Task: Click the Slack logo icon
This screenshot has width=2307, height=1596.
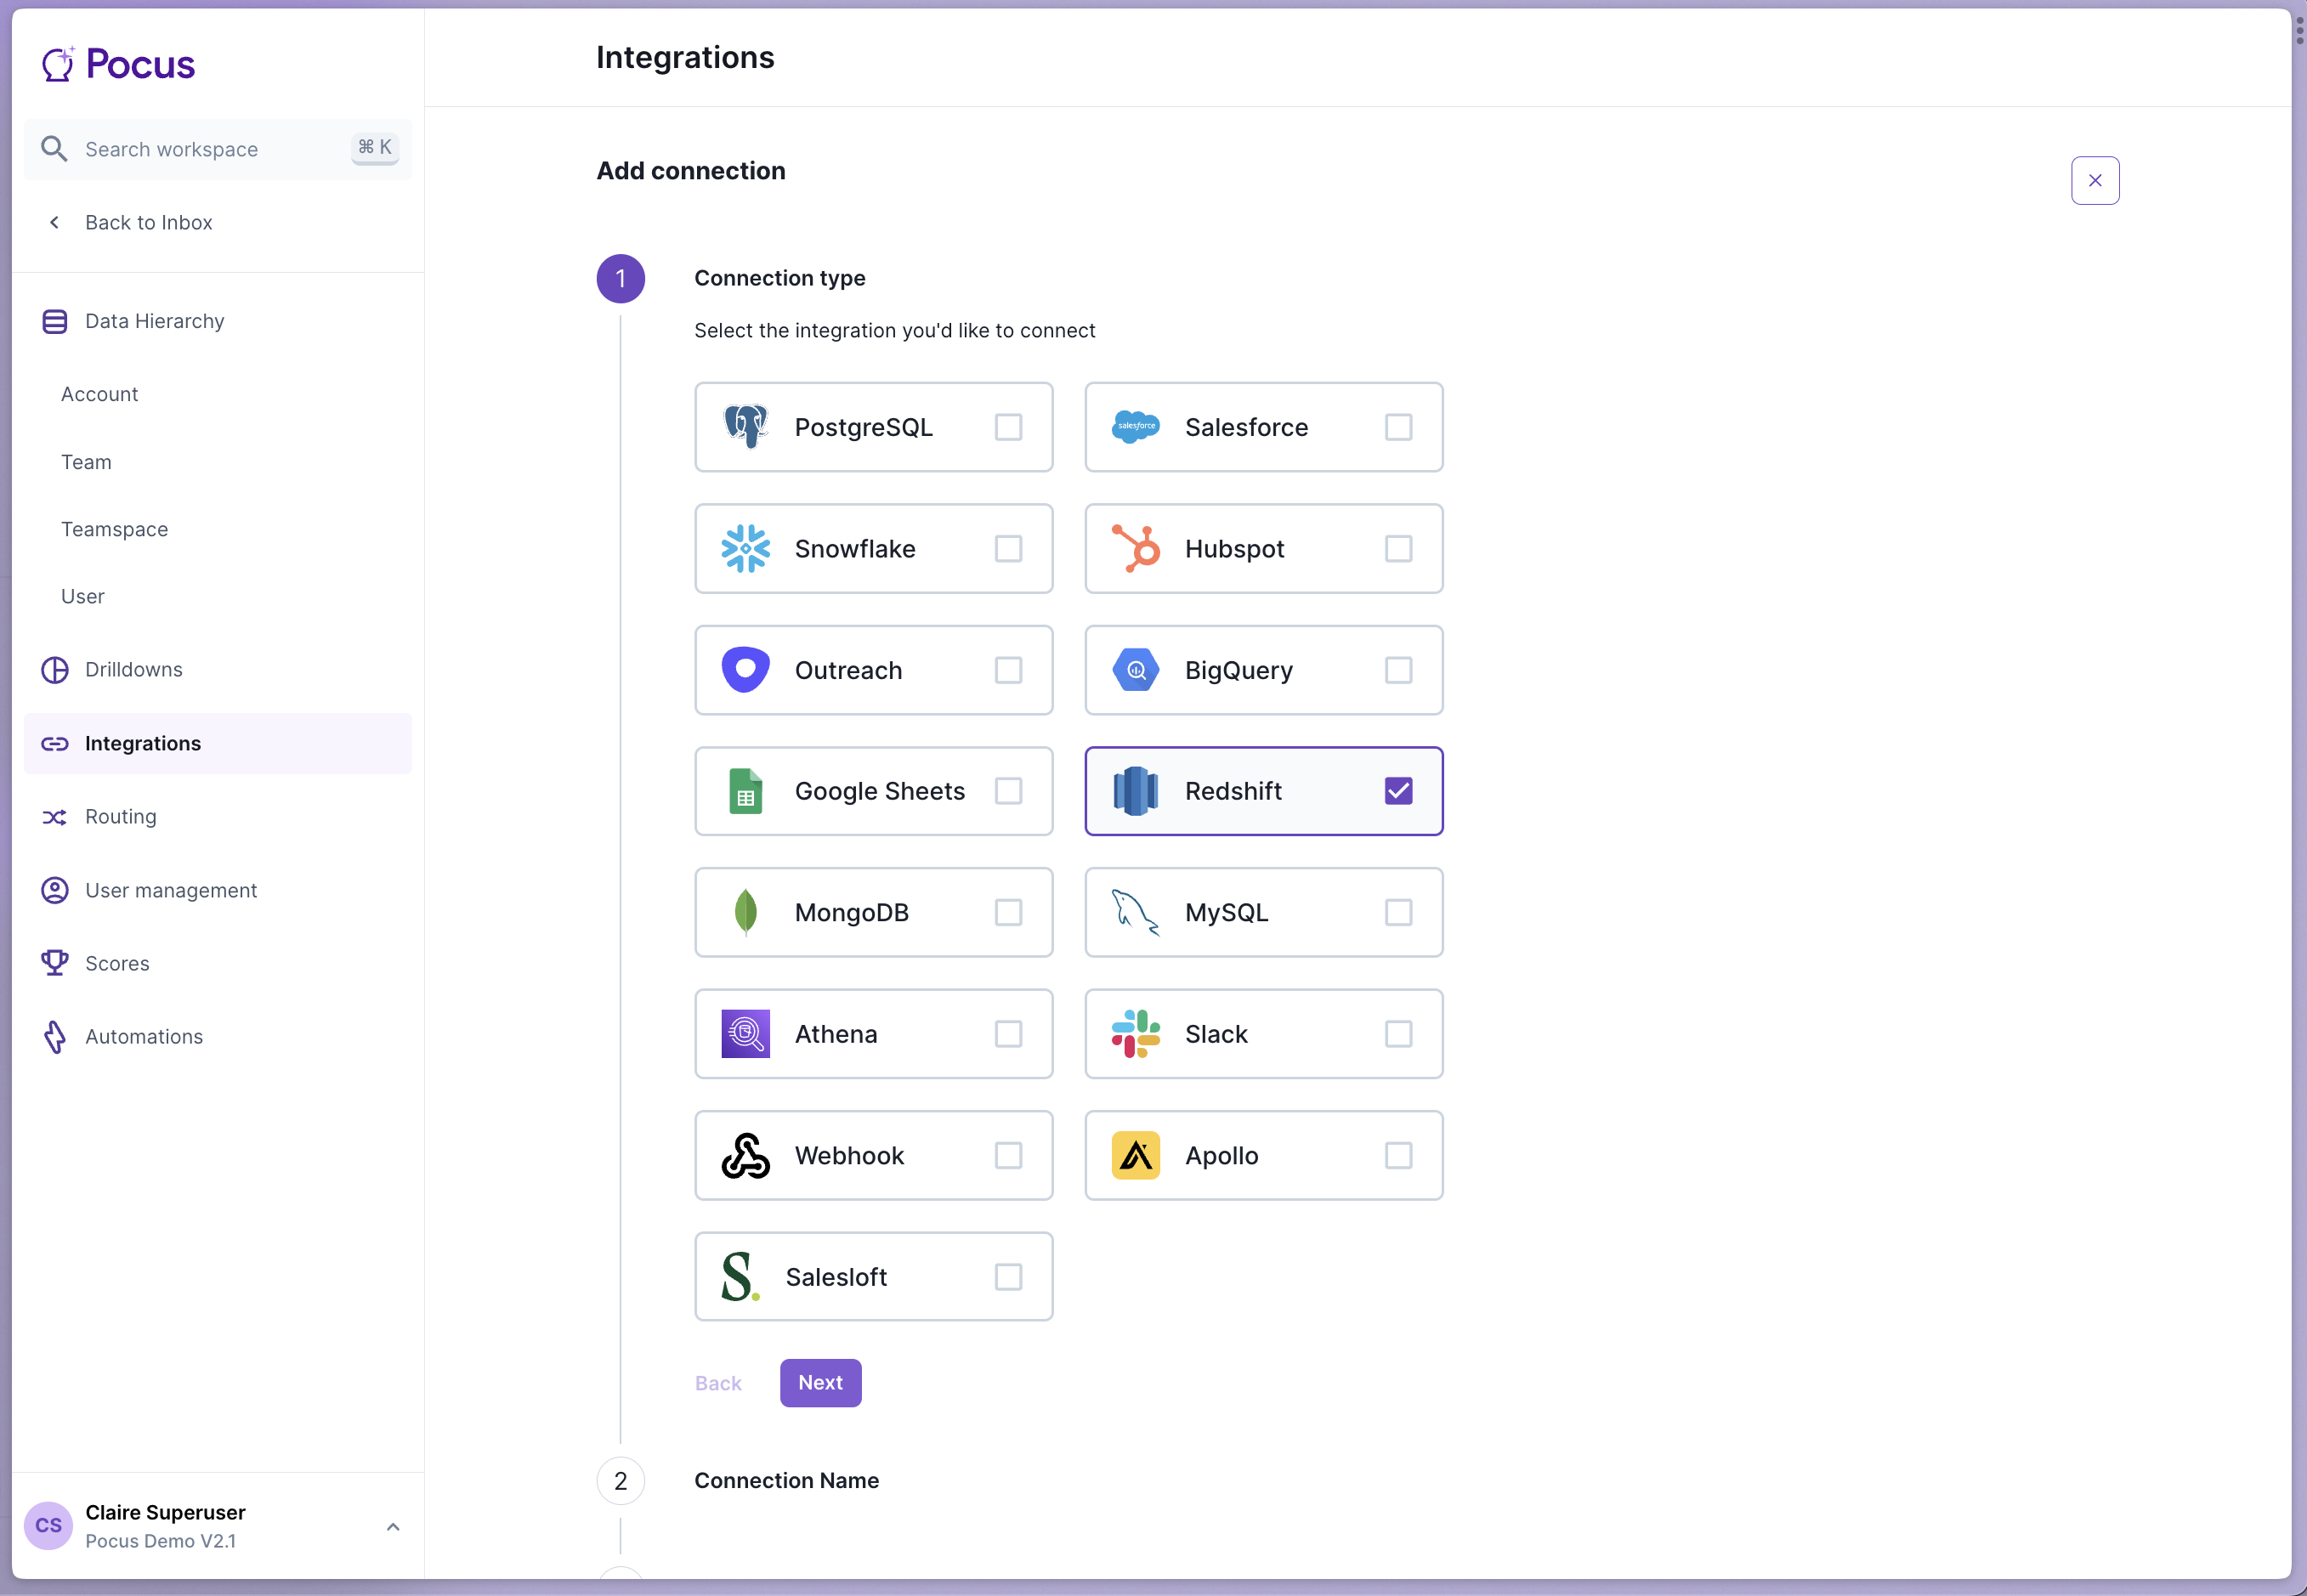Action: point(1135,1034)
